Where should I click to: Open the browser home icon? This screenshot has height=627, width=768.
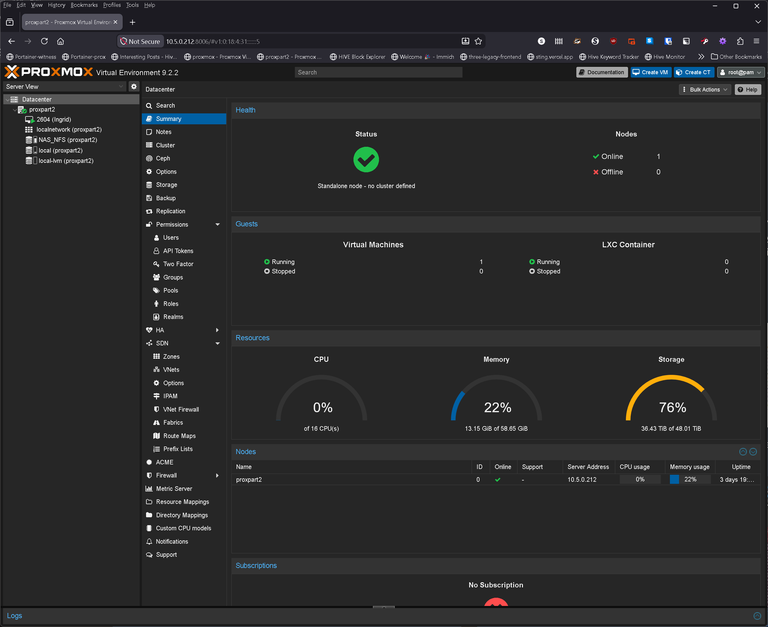(x=60, y=41)
